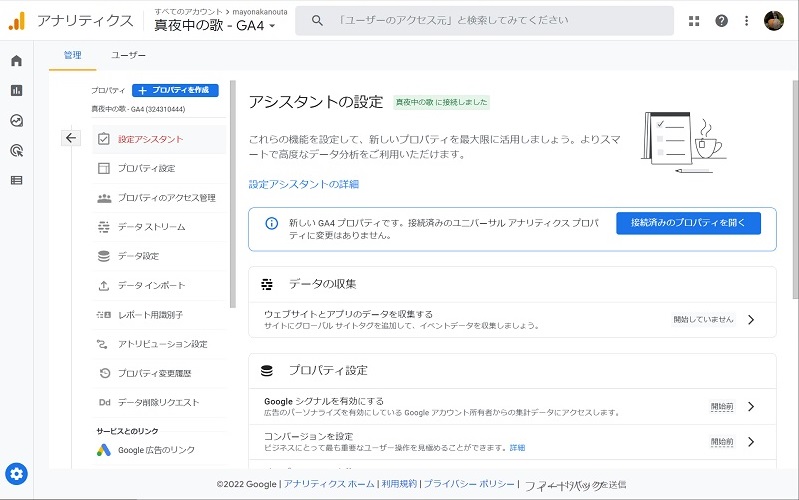Open the 真夜中の歌 - GA4 property selector dropdown
Viewport: 799px width, 500px height.
point(215,25)
